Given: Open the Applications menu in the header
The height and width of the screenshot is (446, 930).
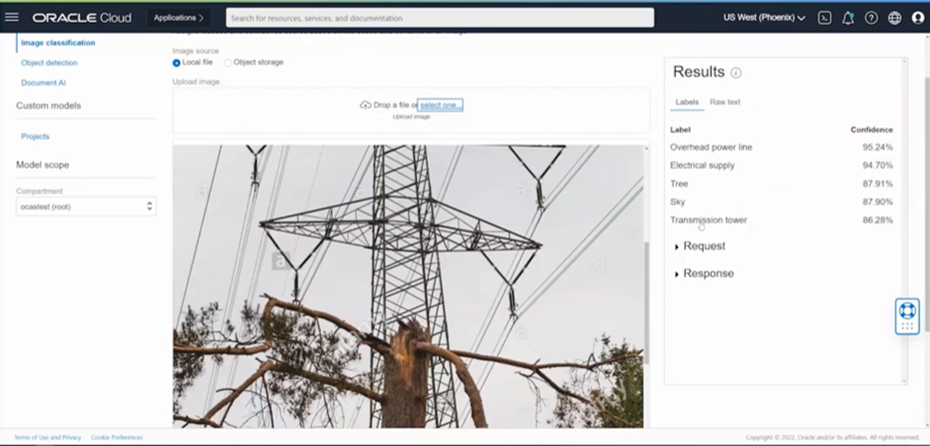Looking at the screenshot, I should (x=178, y=18).
